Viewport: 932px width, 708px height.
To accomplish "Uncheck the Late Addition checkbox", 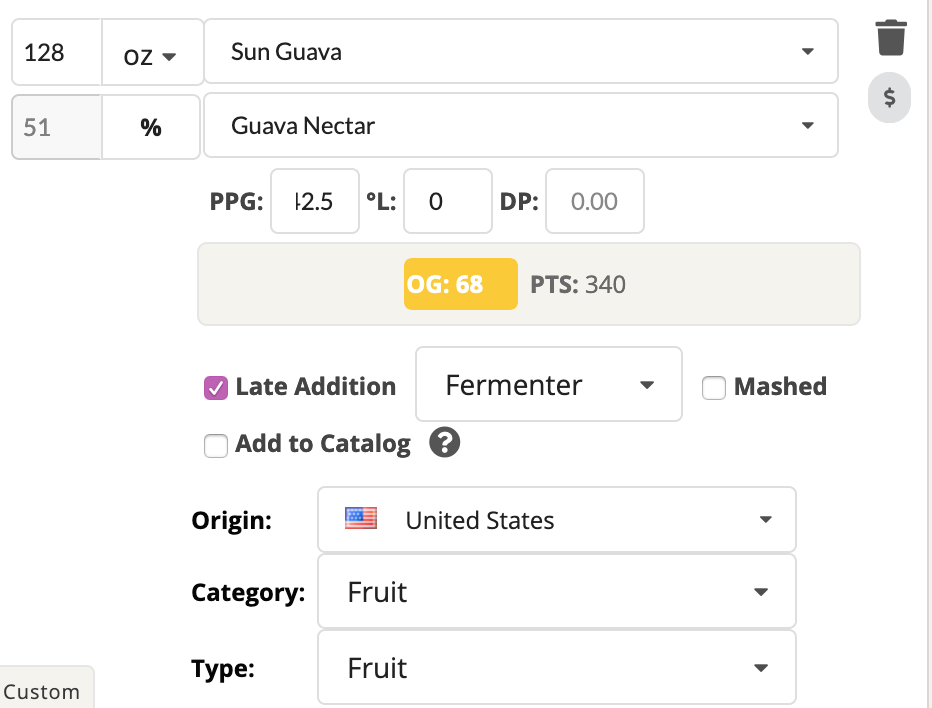I will [216, 388].
